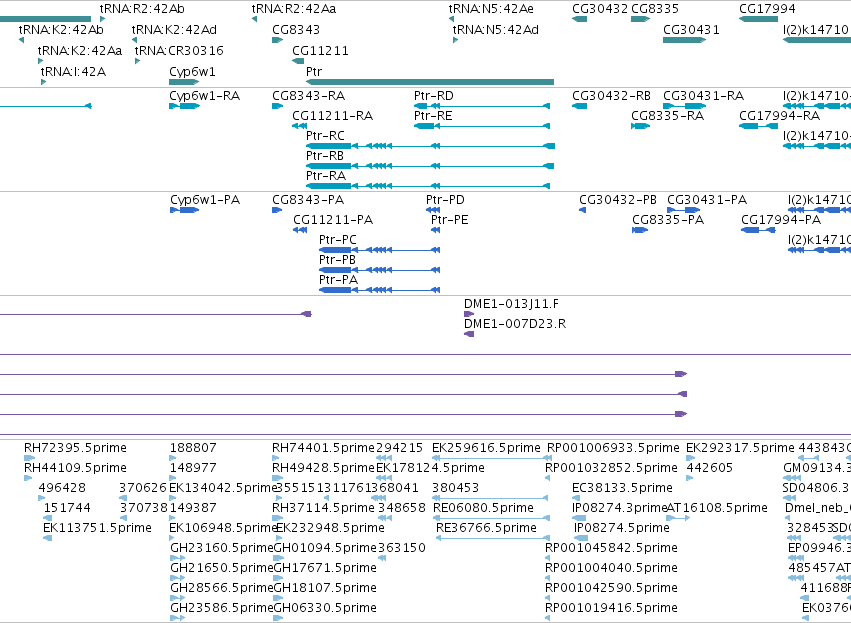The width and height of the screenshot is (851, 623).
Task: Click the 442605 EST label
Action: [x=710, y=468]
